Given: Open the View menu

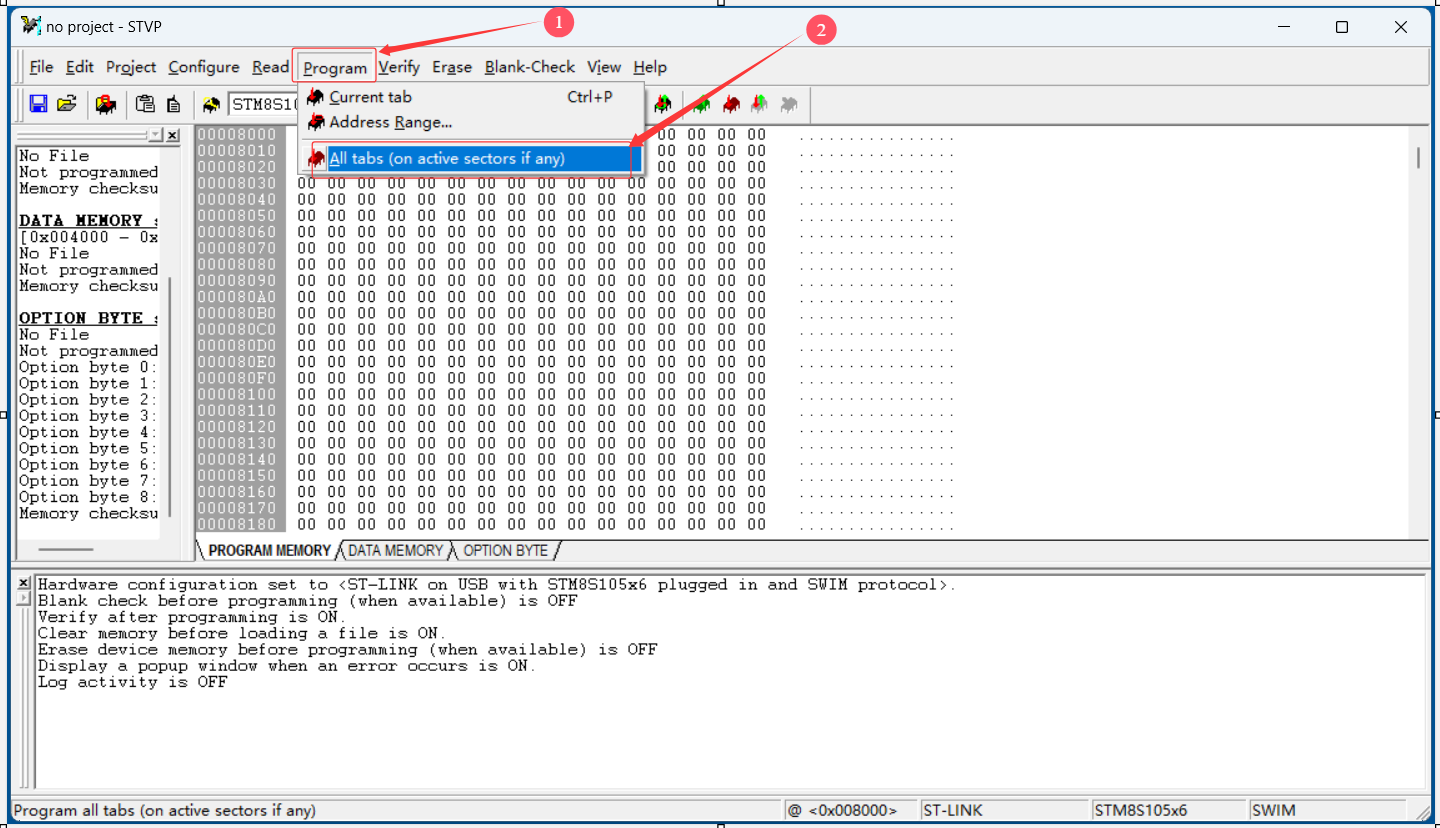Looking at the screenshot, I should (604, 67).
